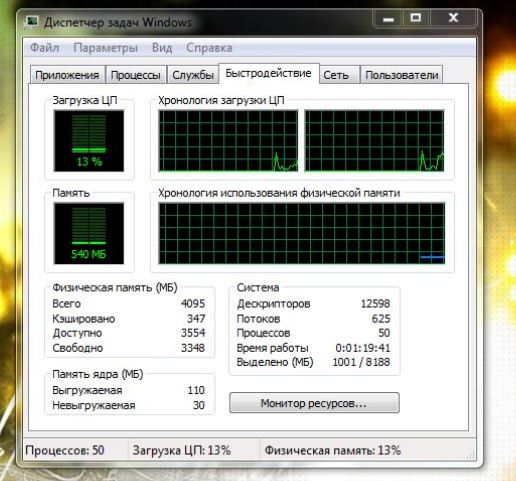Click the Выгружаемая value 110
Screen dimensions: 516x481
pyautogui.click(x=196, y=390)
